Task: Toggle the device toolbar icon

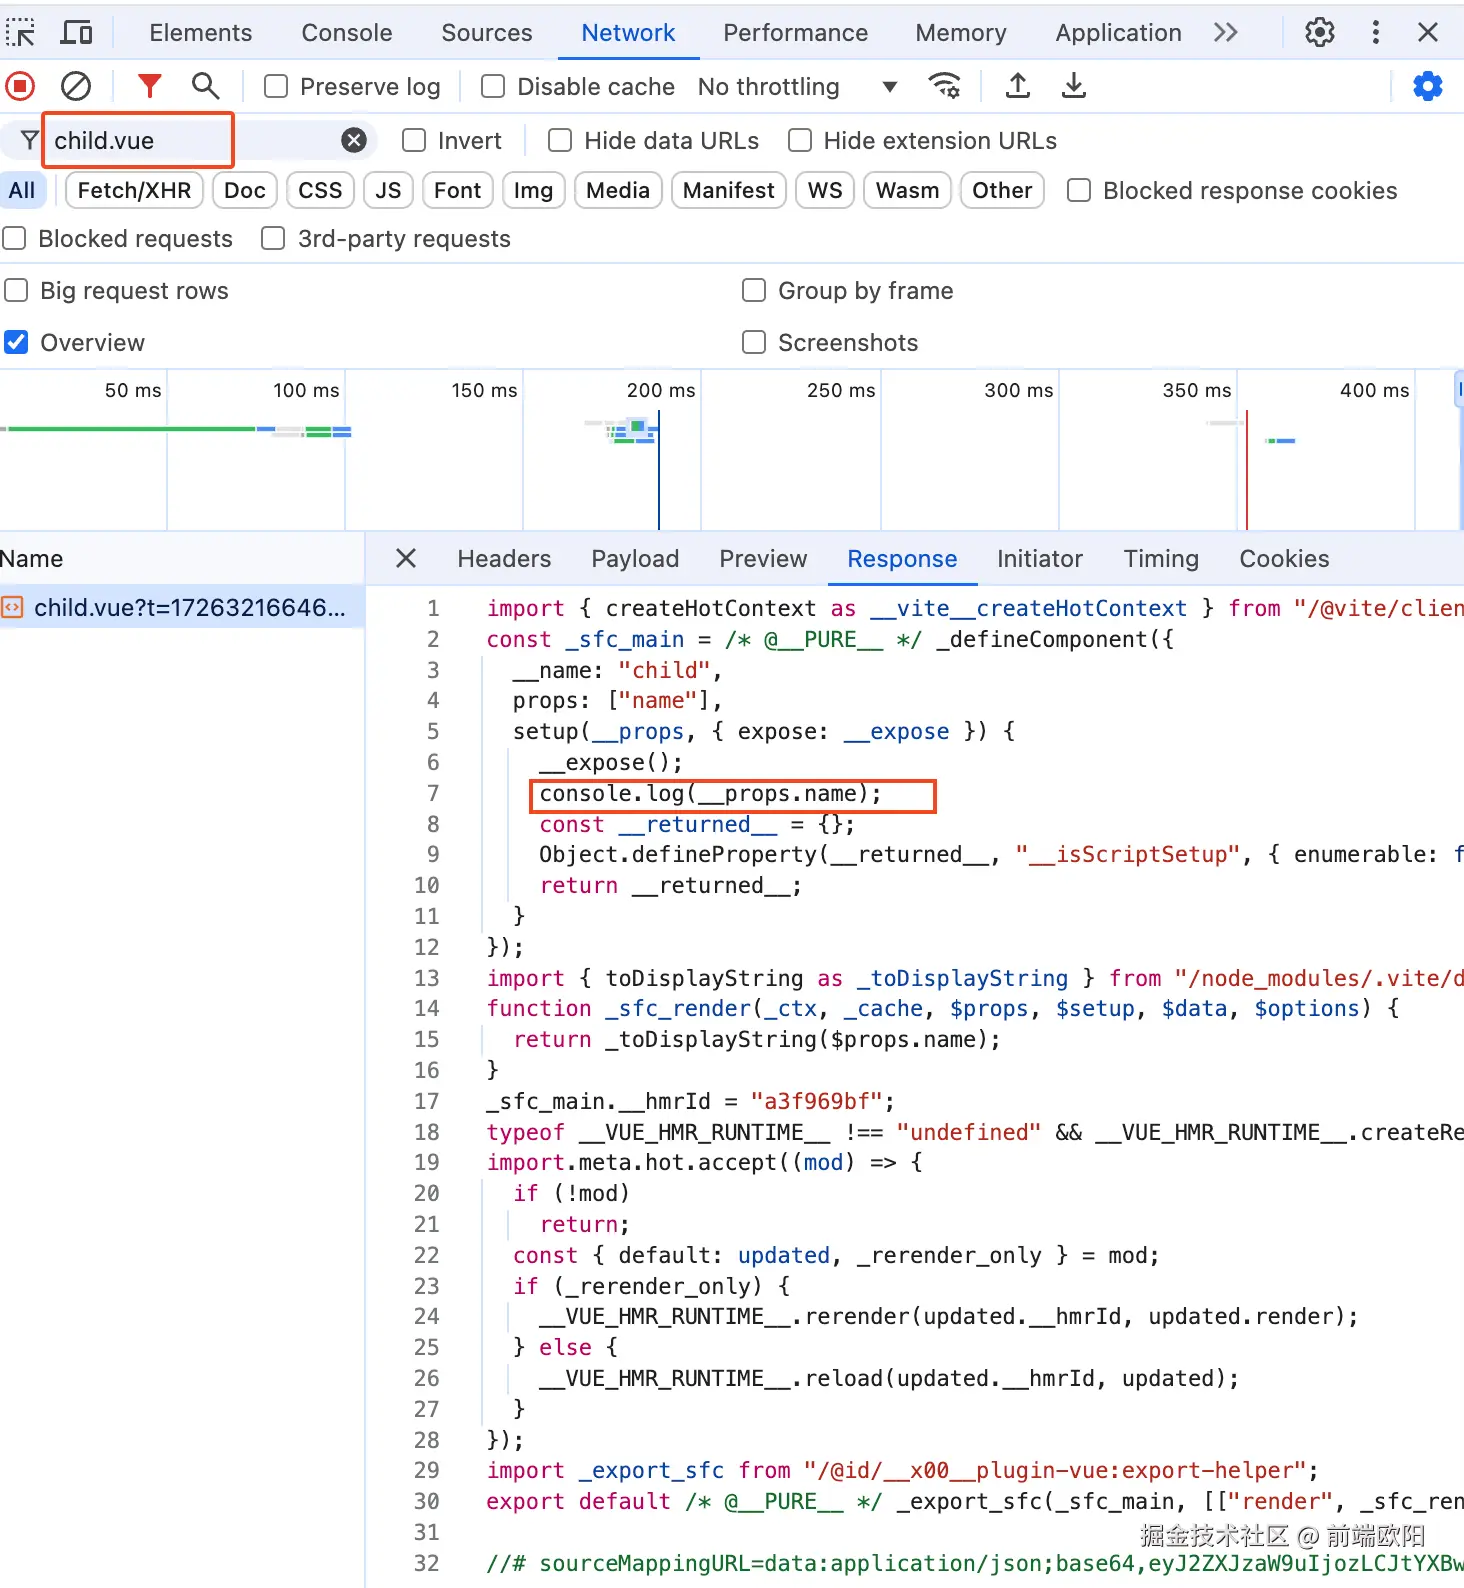Action: (x=76, y=33)
